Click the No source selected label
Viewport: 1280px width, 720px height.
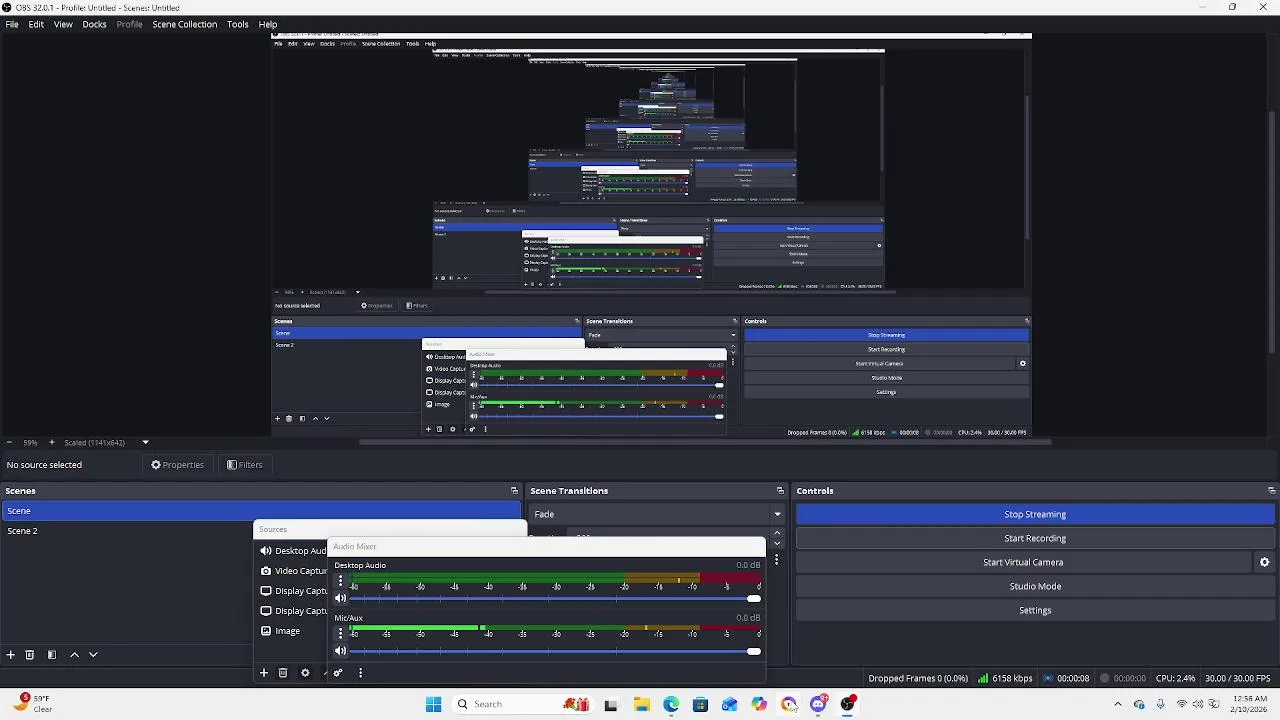point(44,465)
